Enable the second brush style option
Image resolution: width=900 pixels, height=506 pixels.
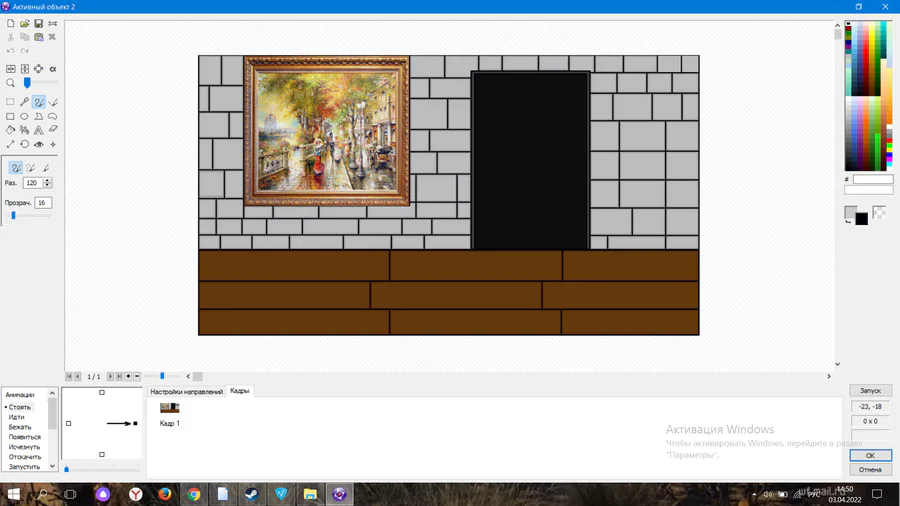pyautogui.click(x=30, y=168)
